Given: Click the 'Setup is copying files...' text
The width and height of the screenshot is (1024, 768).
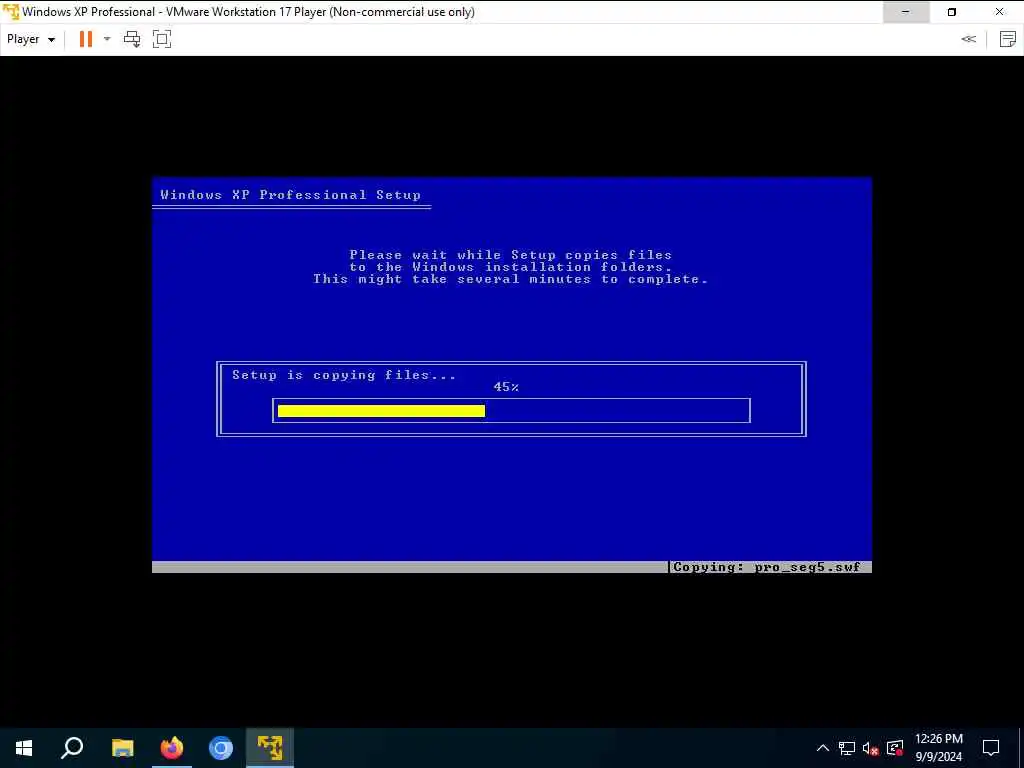Looking at the screenshot, I should coord(344,375).
